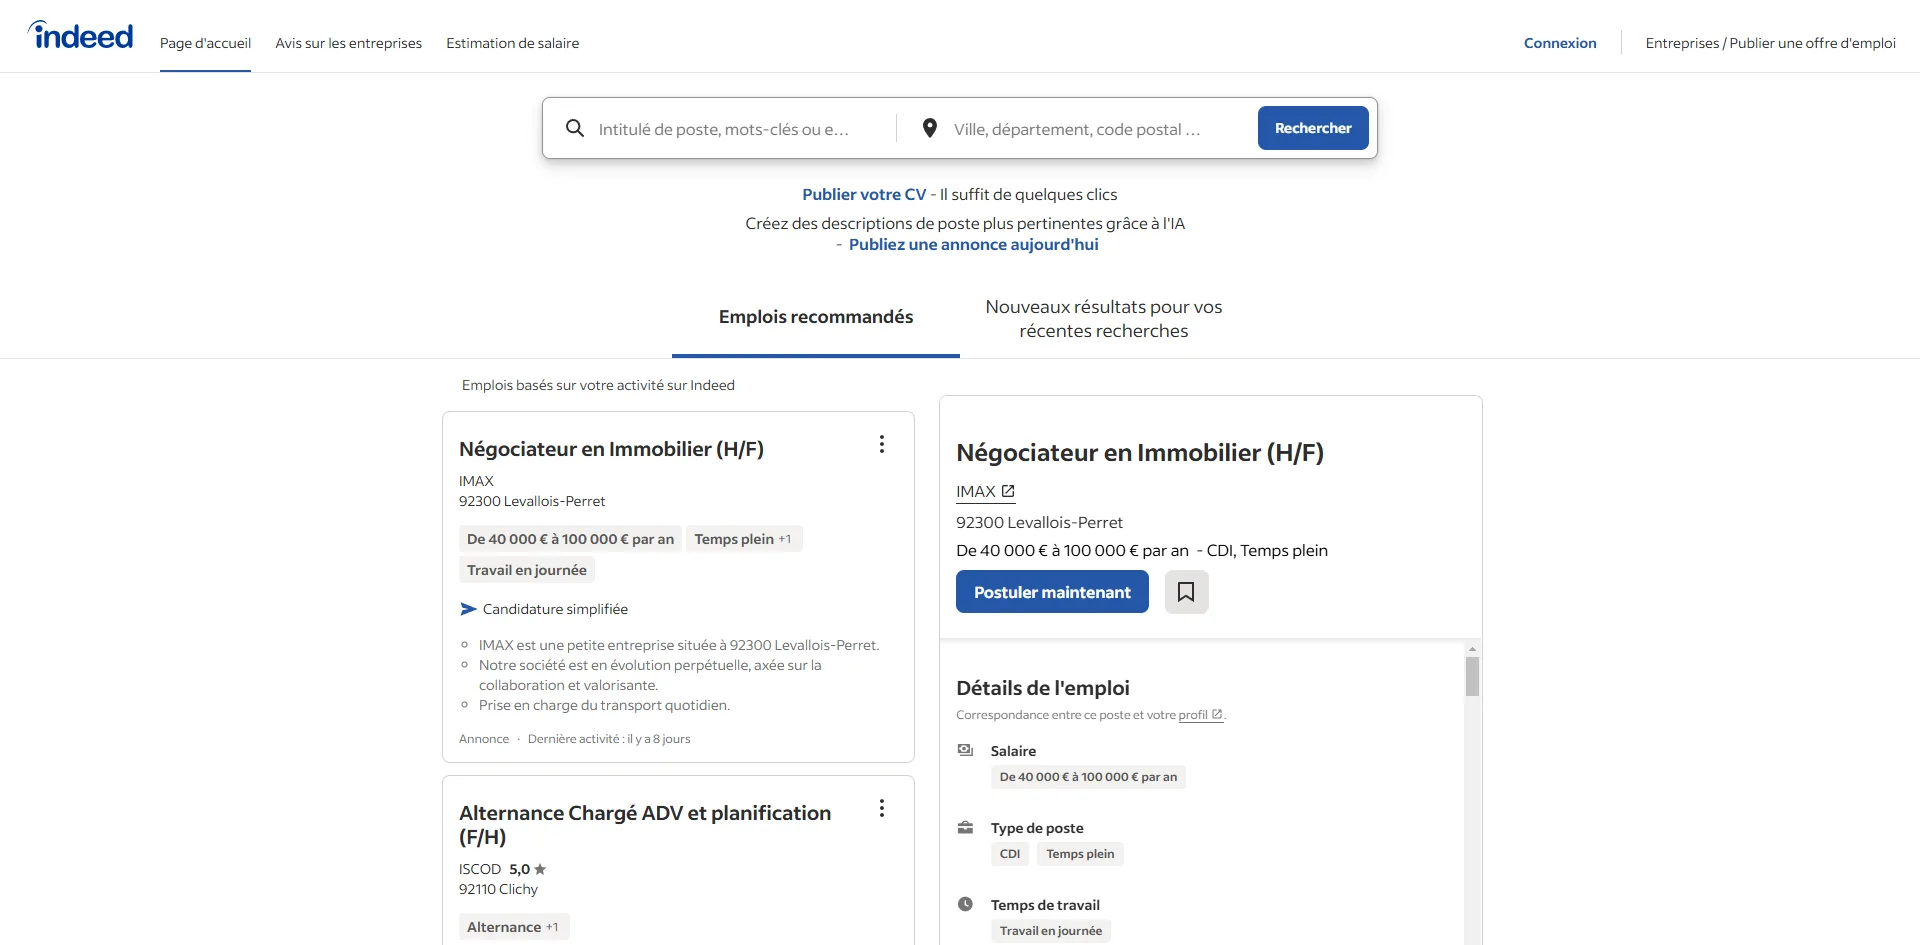Click the Type de poste briefcase icon
The width and height of the screenshot is (1920, 945).
point(965,827)
